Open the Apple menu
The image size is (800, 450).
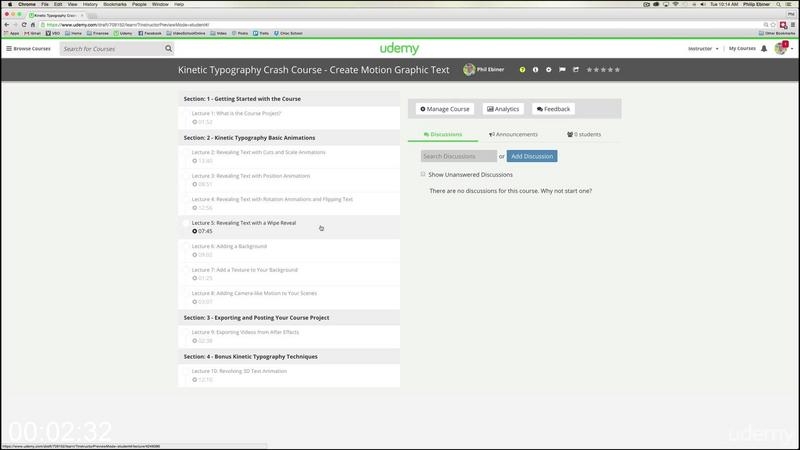click(10, 4)
